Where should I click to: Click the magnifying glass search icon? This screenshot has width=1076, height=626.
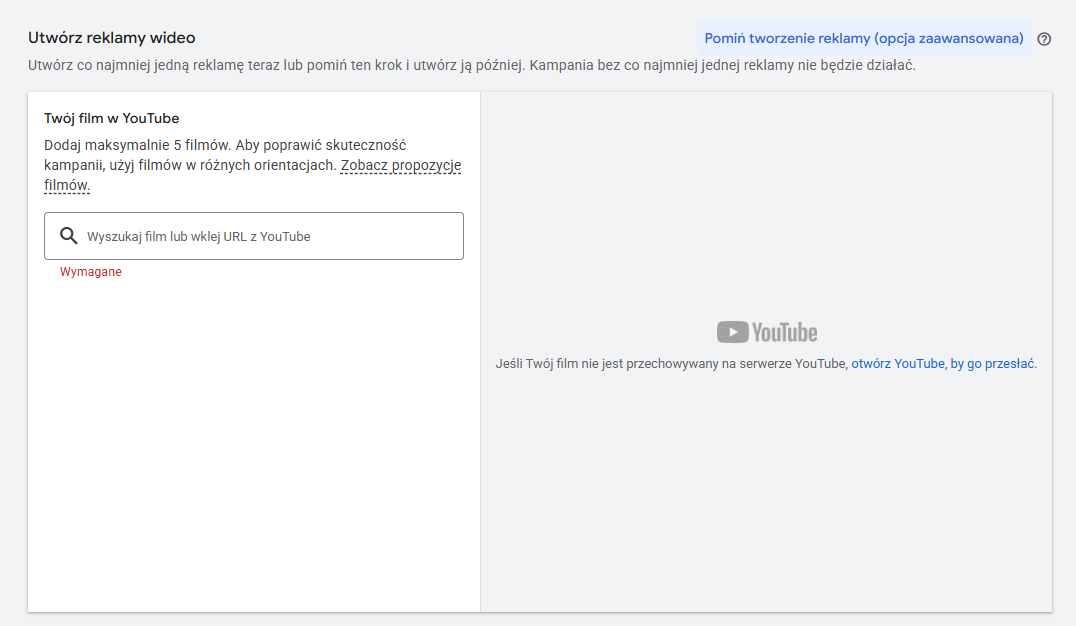pos(69,236)
